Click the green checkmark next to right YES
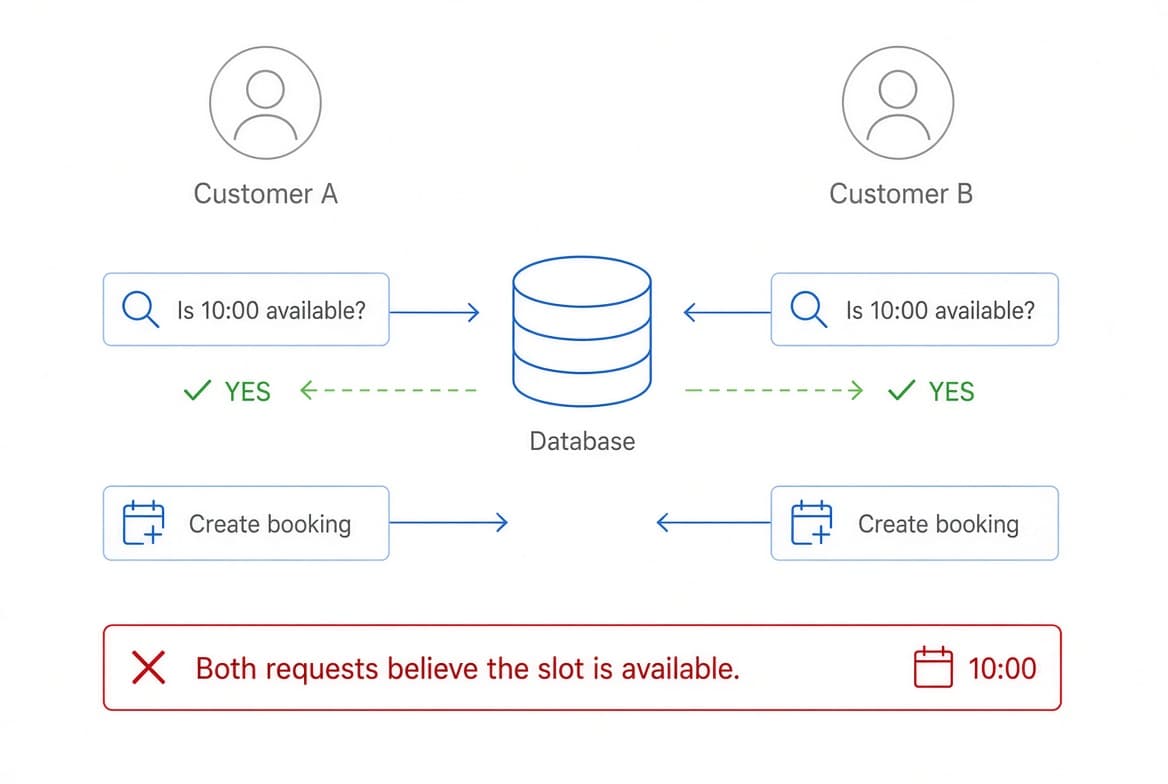Screen dimensions: 1168x784 tap(901, 390)
